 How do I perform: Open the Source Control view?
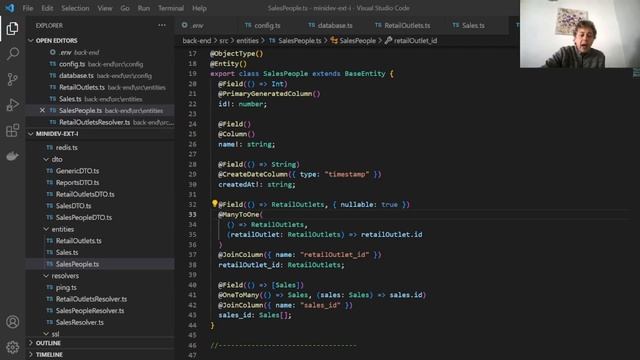[12, 79]
